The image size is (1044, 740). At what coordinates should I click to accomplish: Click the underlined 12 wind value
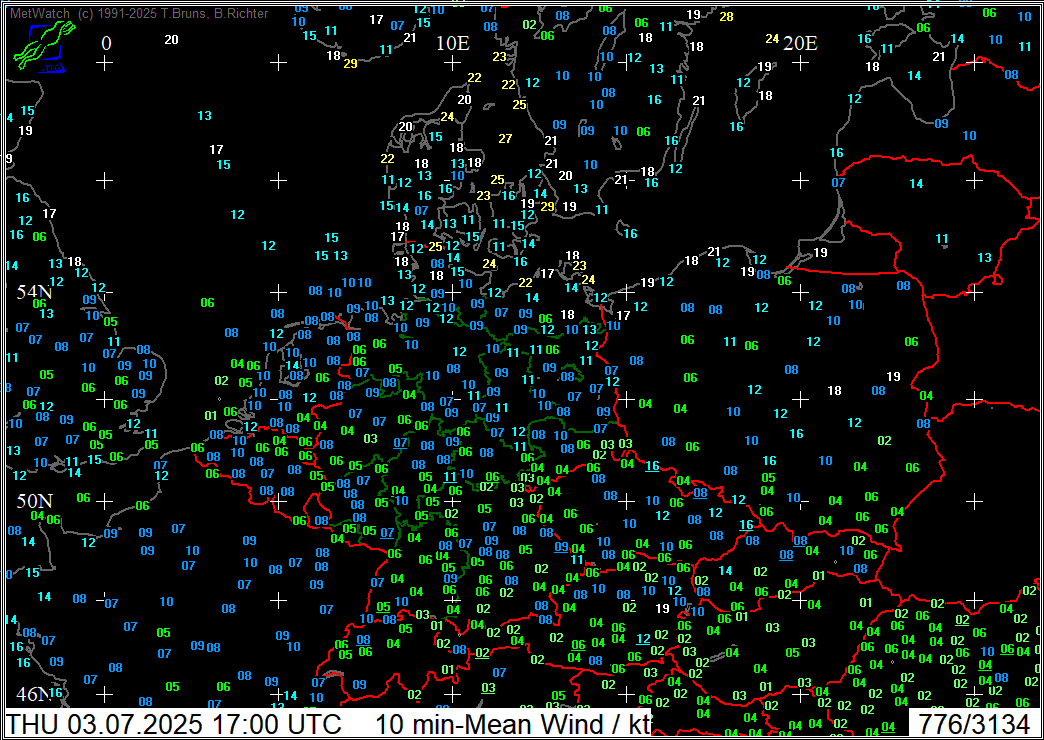tap(643, 639)
